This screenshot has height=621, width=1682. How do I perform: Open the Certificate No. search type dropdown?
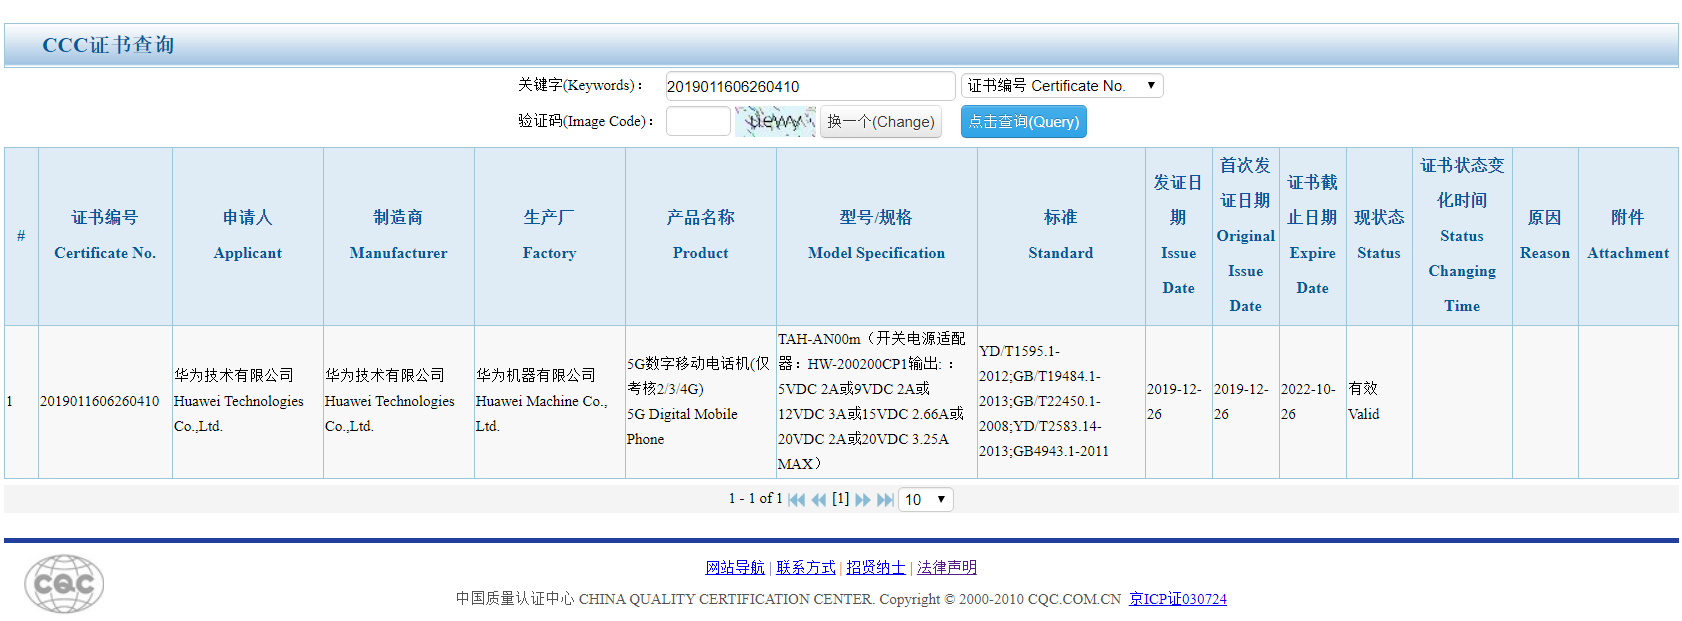pyautogui.click(x=1062, y=86)
